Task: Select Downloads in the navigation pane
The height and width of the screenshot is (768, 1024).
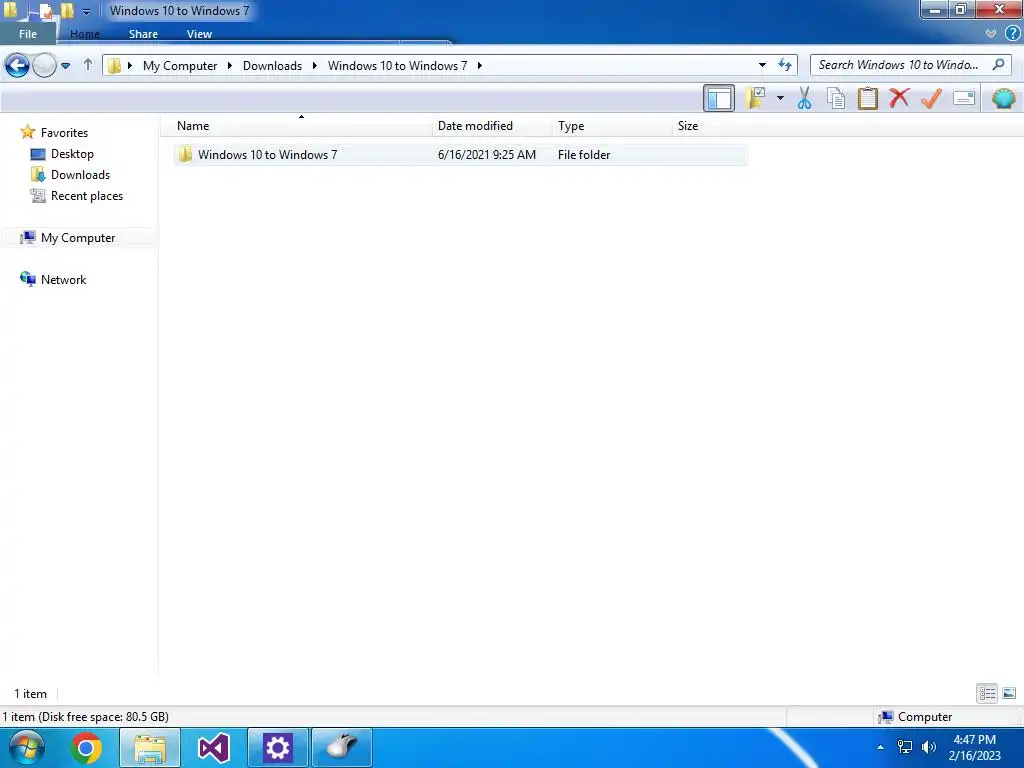Action: [80, 174]
